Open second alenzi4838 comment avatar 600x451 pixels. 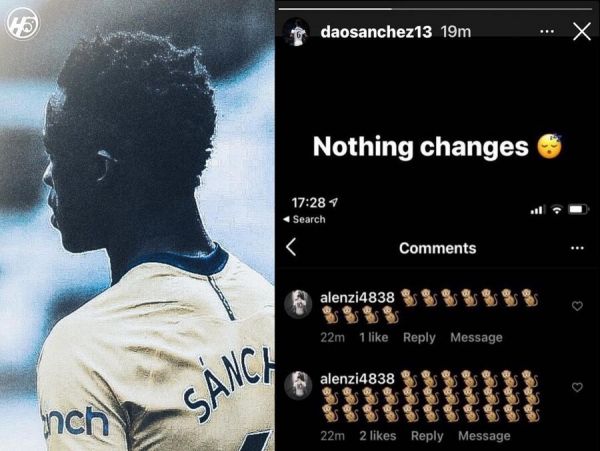click(298, 385)
